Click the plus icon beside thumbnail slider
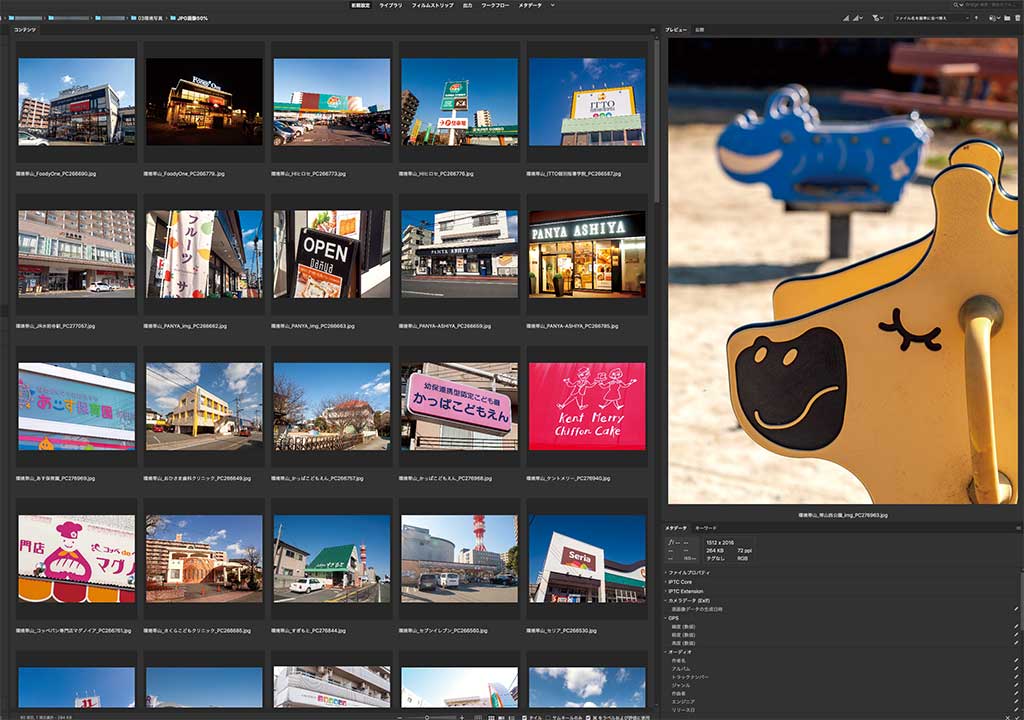1024x720 pixels. (x=462, y=717)
